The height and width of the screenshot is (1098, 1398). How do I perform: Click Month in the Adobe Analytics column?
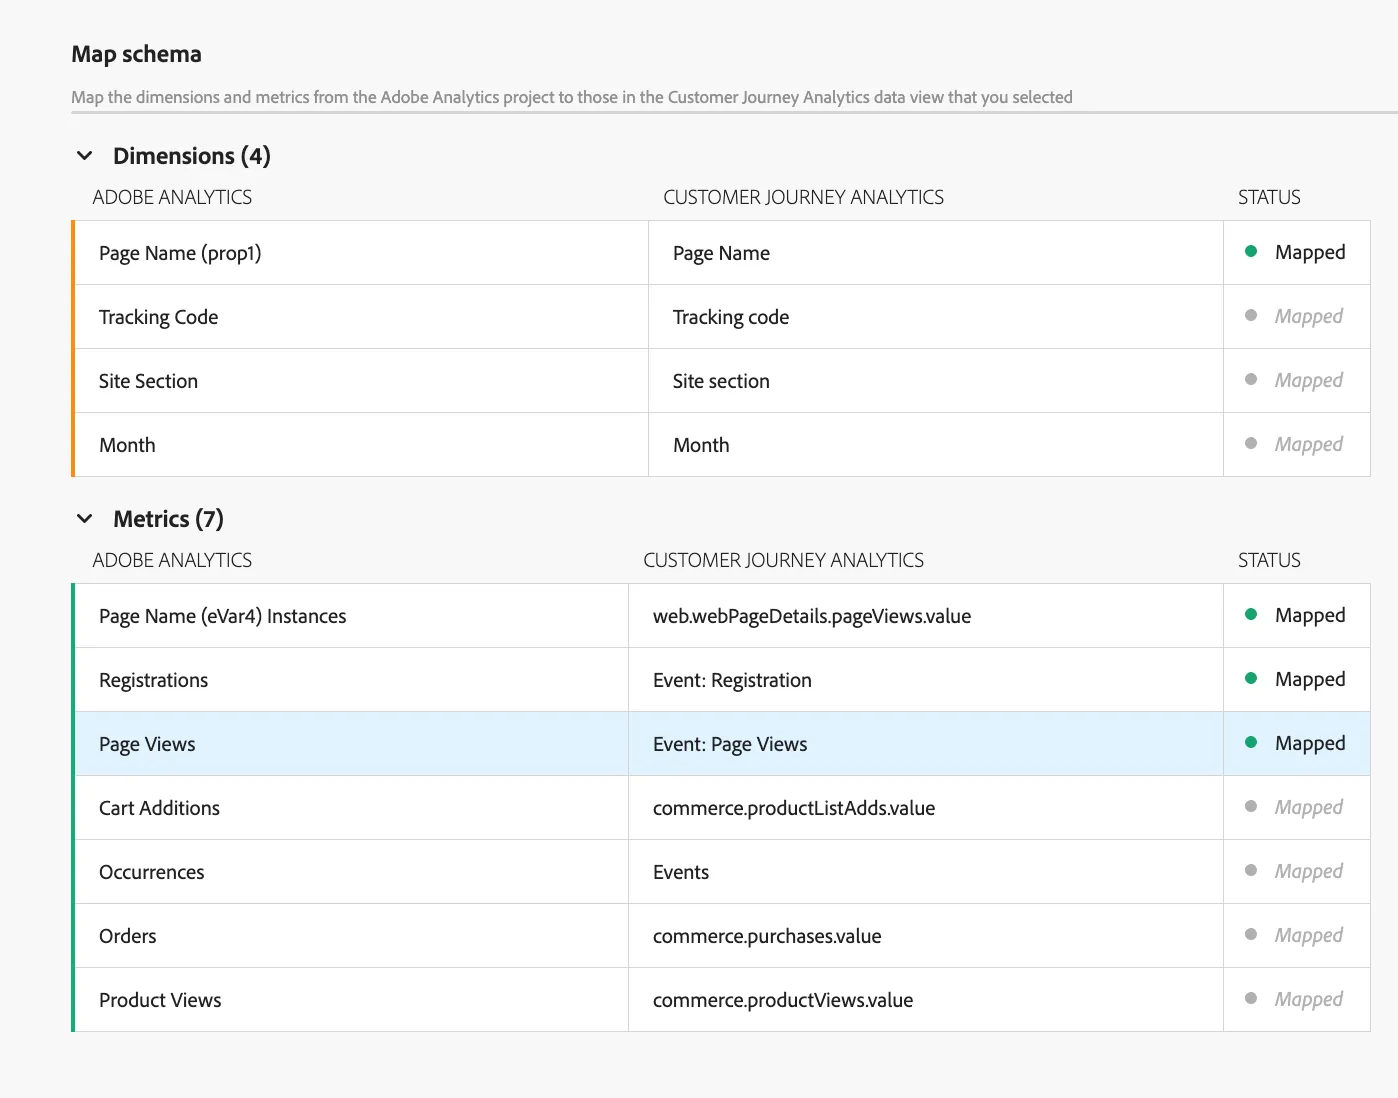[x=361, y=445]
